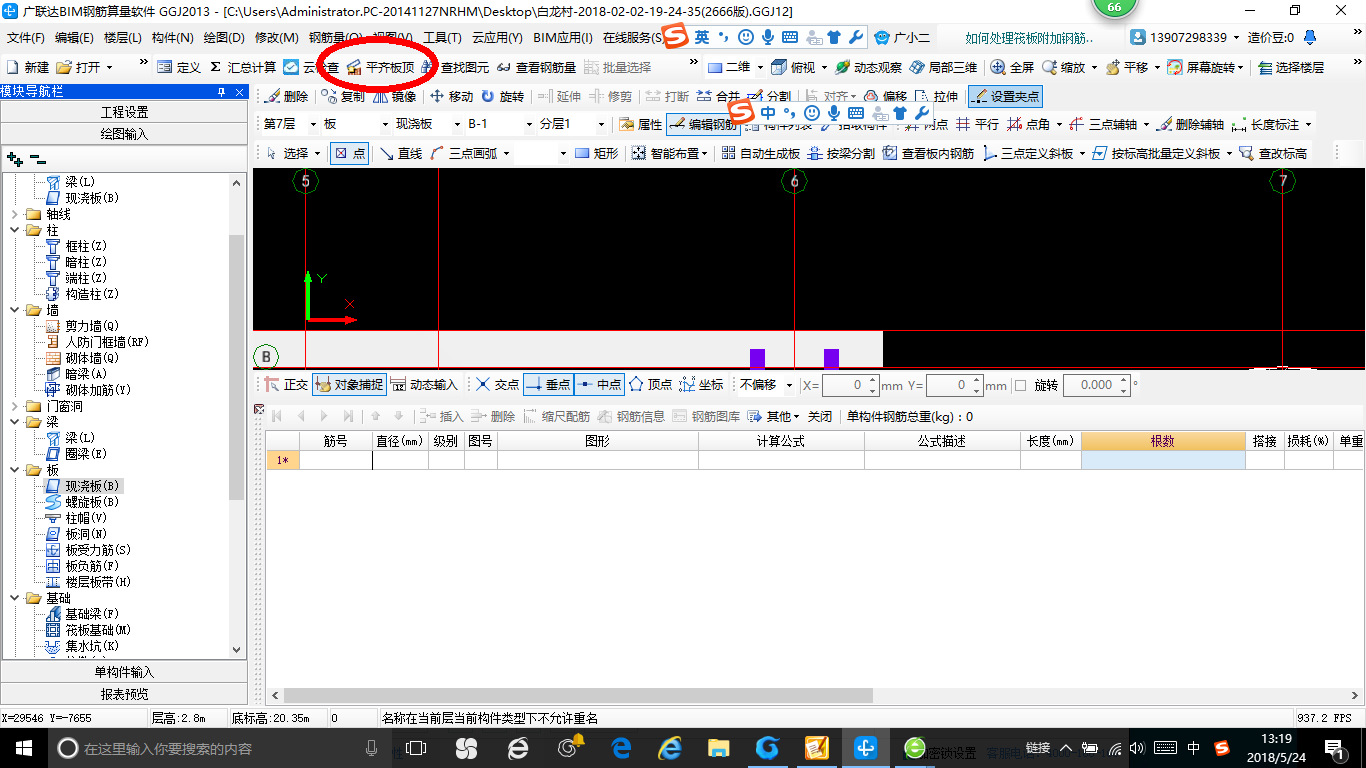Image resolution: width=1366 pixels, height=768 pixels.
Task: Click the navigation tree vertical scrollbar
Action: tap(237, 368)
